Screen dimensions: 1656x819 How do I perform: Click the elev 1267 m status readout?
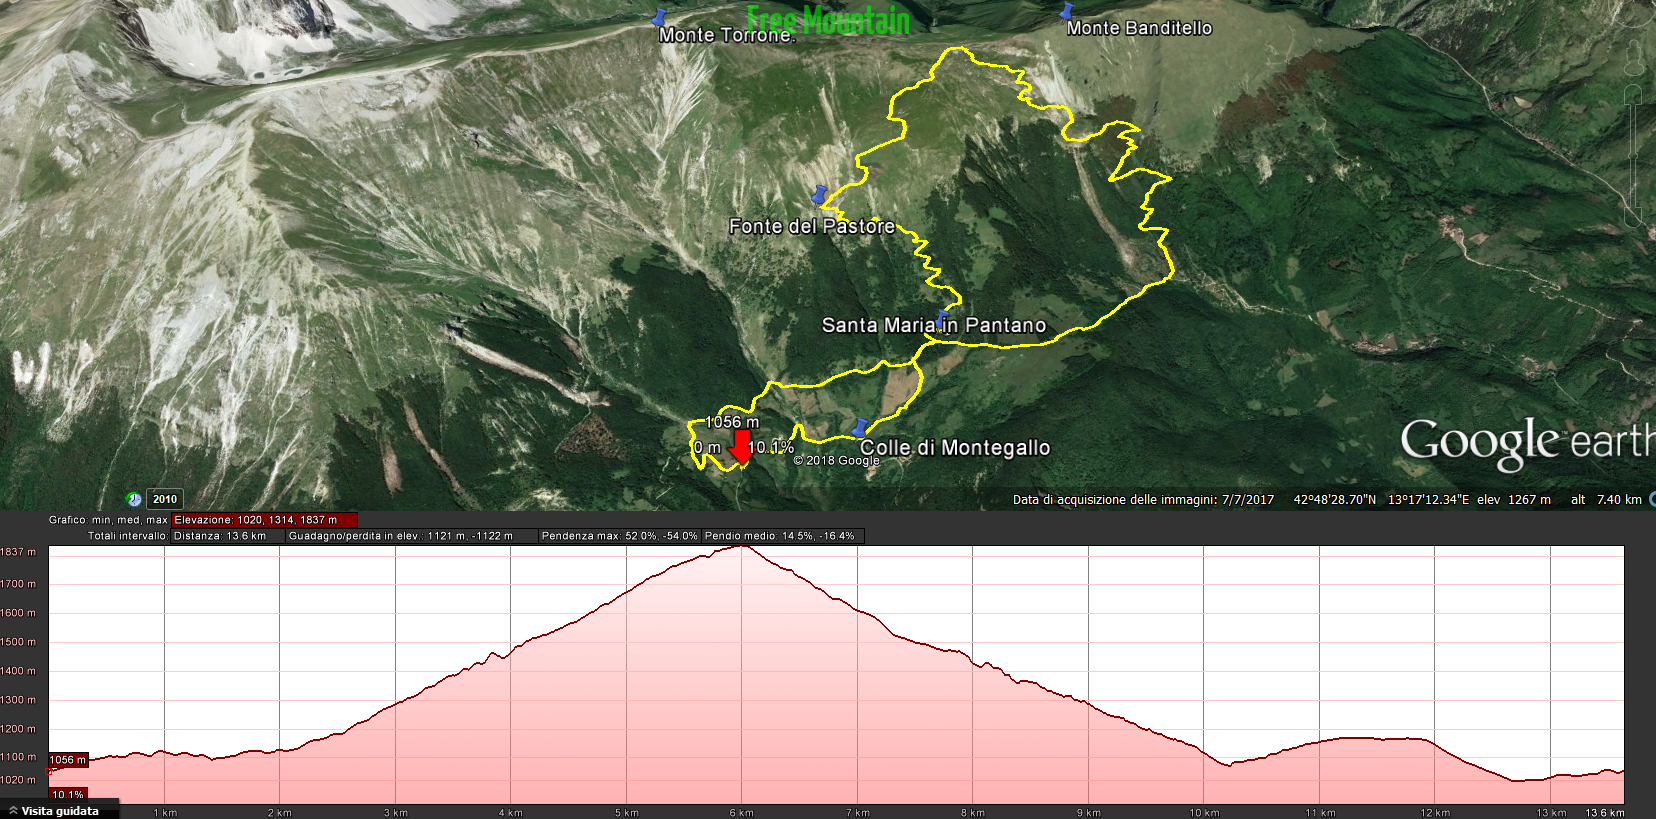point(1513,500)
